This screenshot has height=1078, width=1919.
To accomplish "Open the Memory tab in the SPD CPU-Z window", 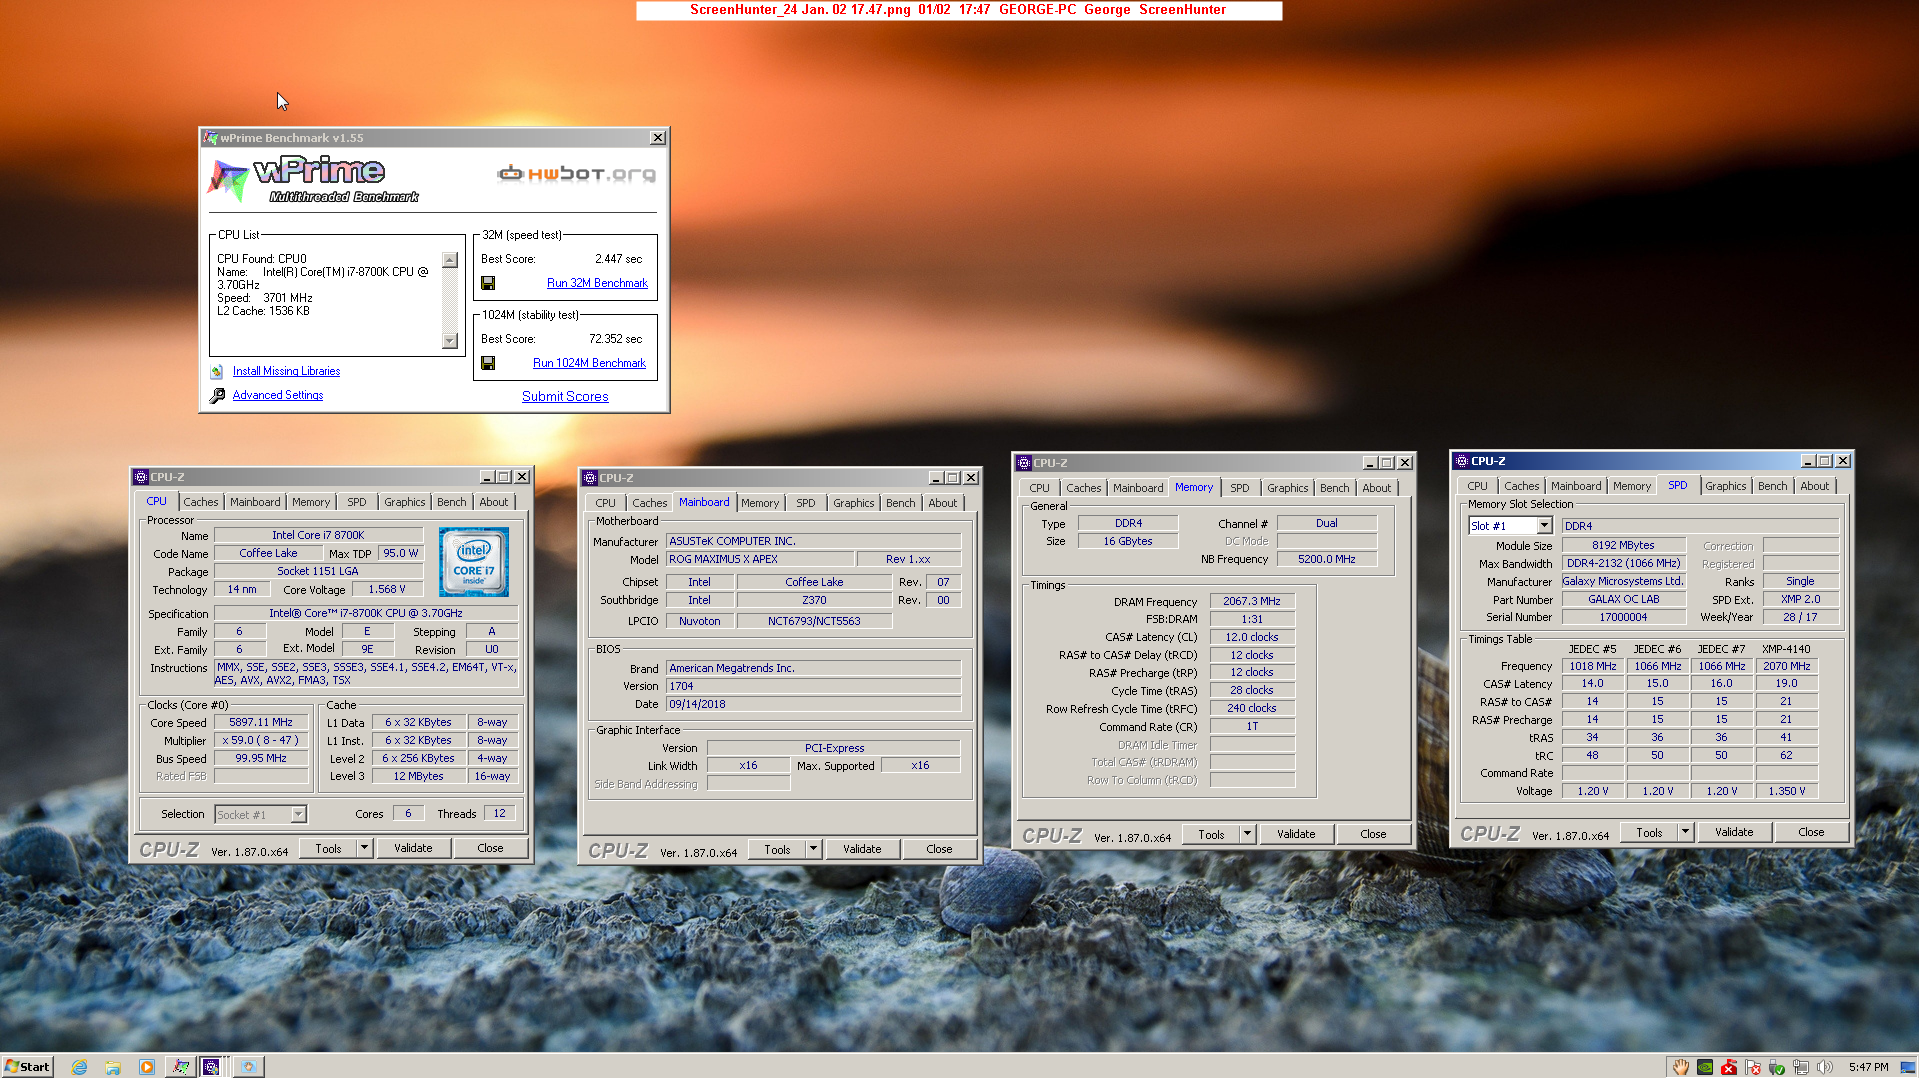I will (1632, 486).
